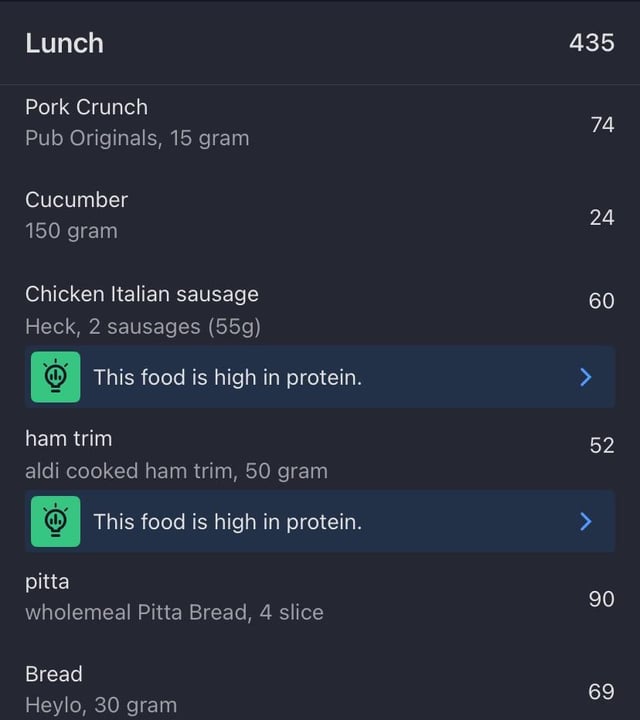640x720 pixels.
Task: Tap the 'Heck, 2 sausages (55g)' serving text
Action: [x=143, y=327]
